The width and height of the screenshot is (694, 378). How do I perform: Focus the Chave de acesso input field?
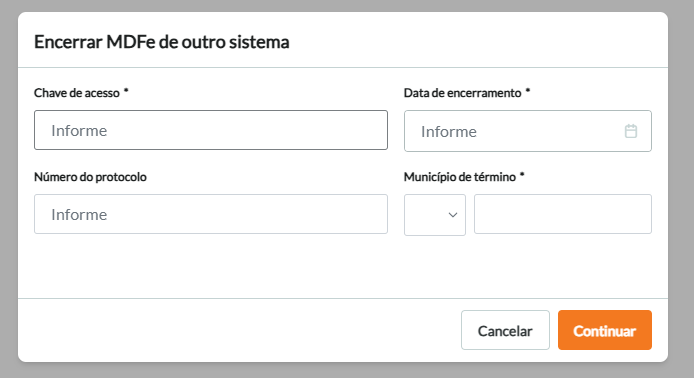tap(211, 130)
